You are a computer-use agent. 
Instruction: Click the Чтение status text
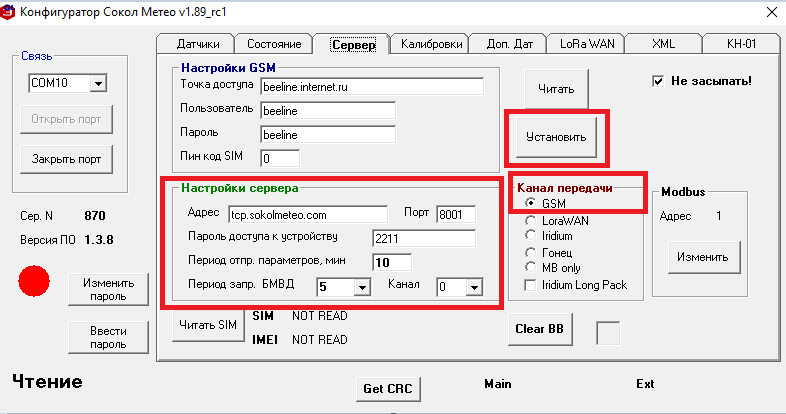pos(47,382)
